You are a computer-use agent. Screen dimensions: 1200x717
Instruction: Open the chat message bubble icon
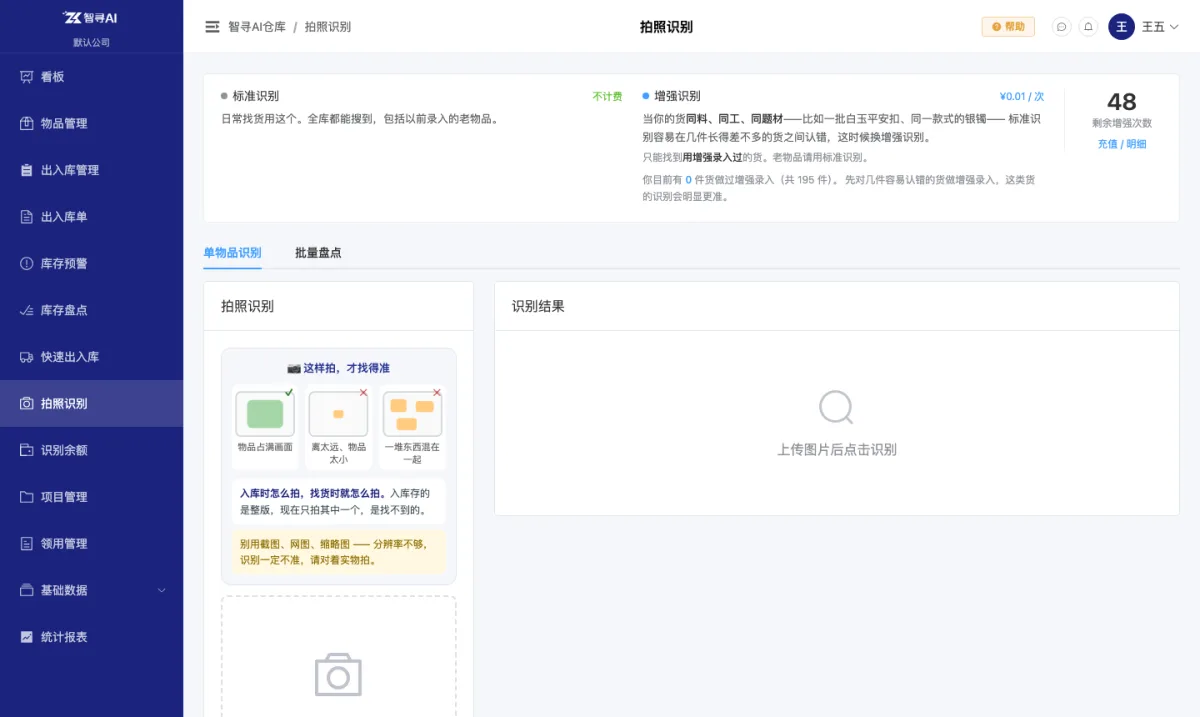(1062, 27)
